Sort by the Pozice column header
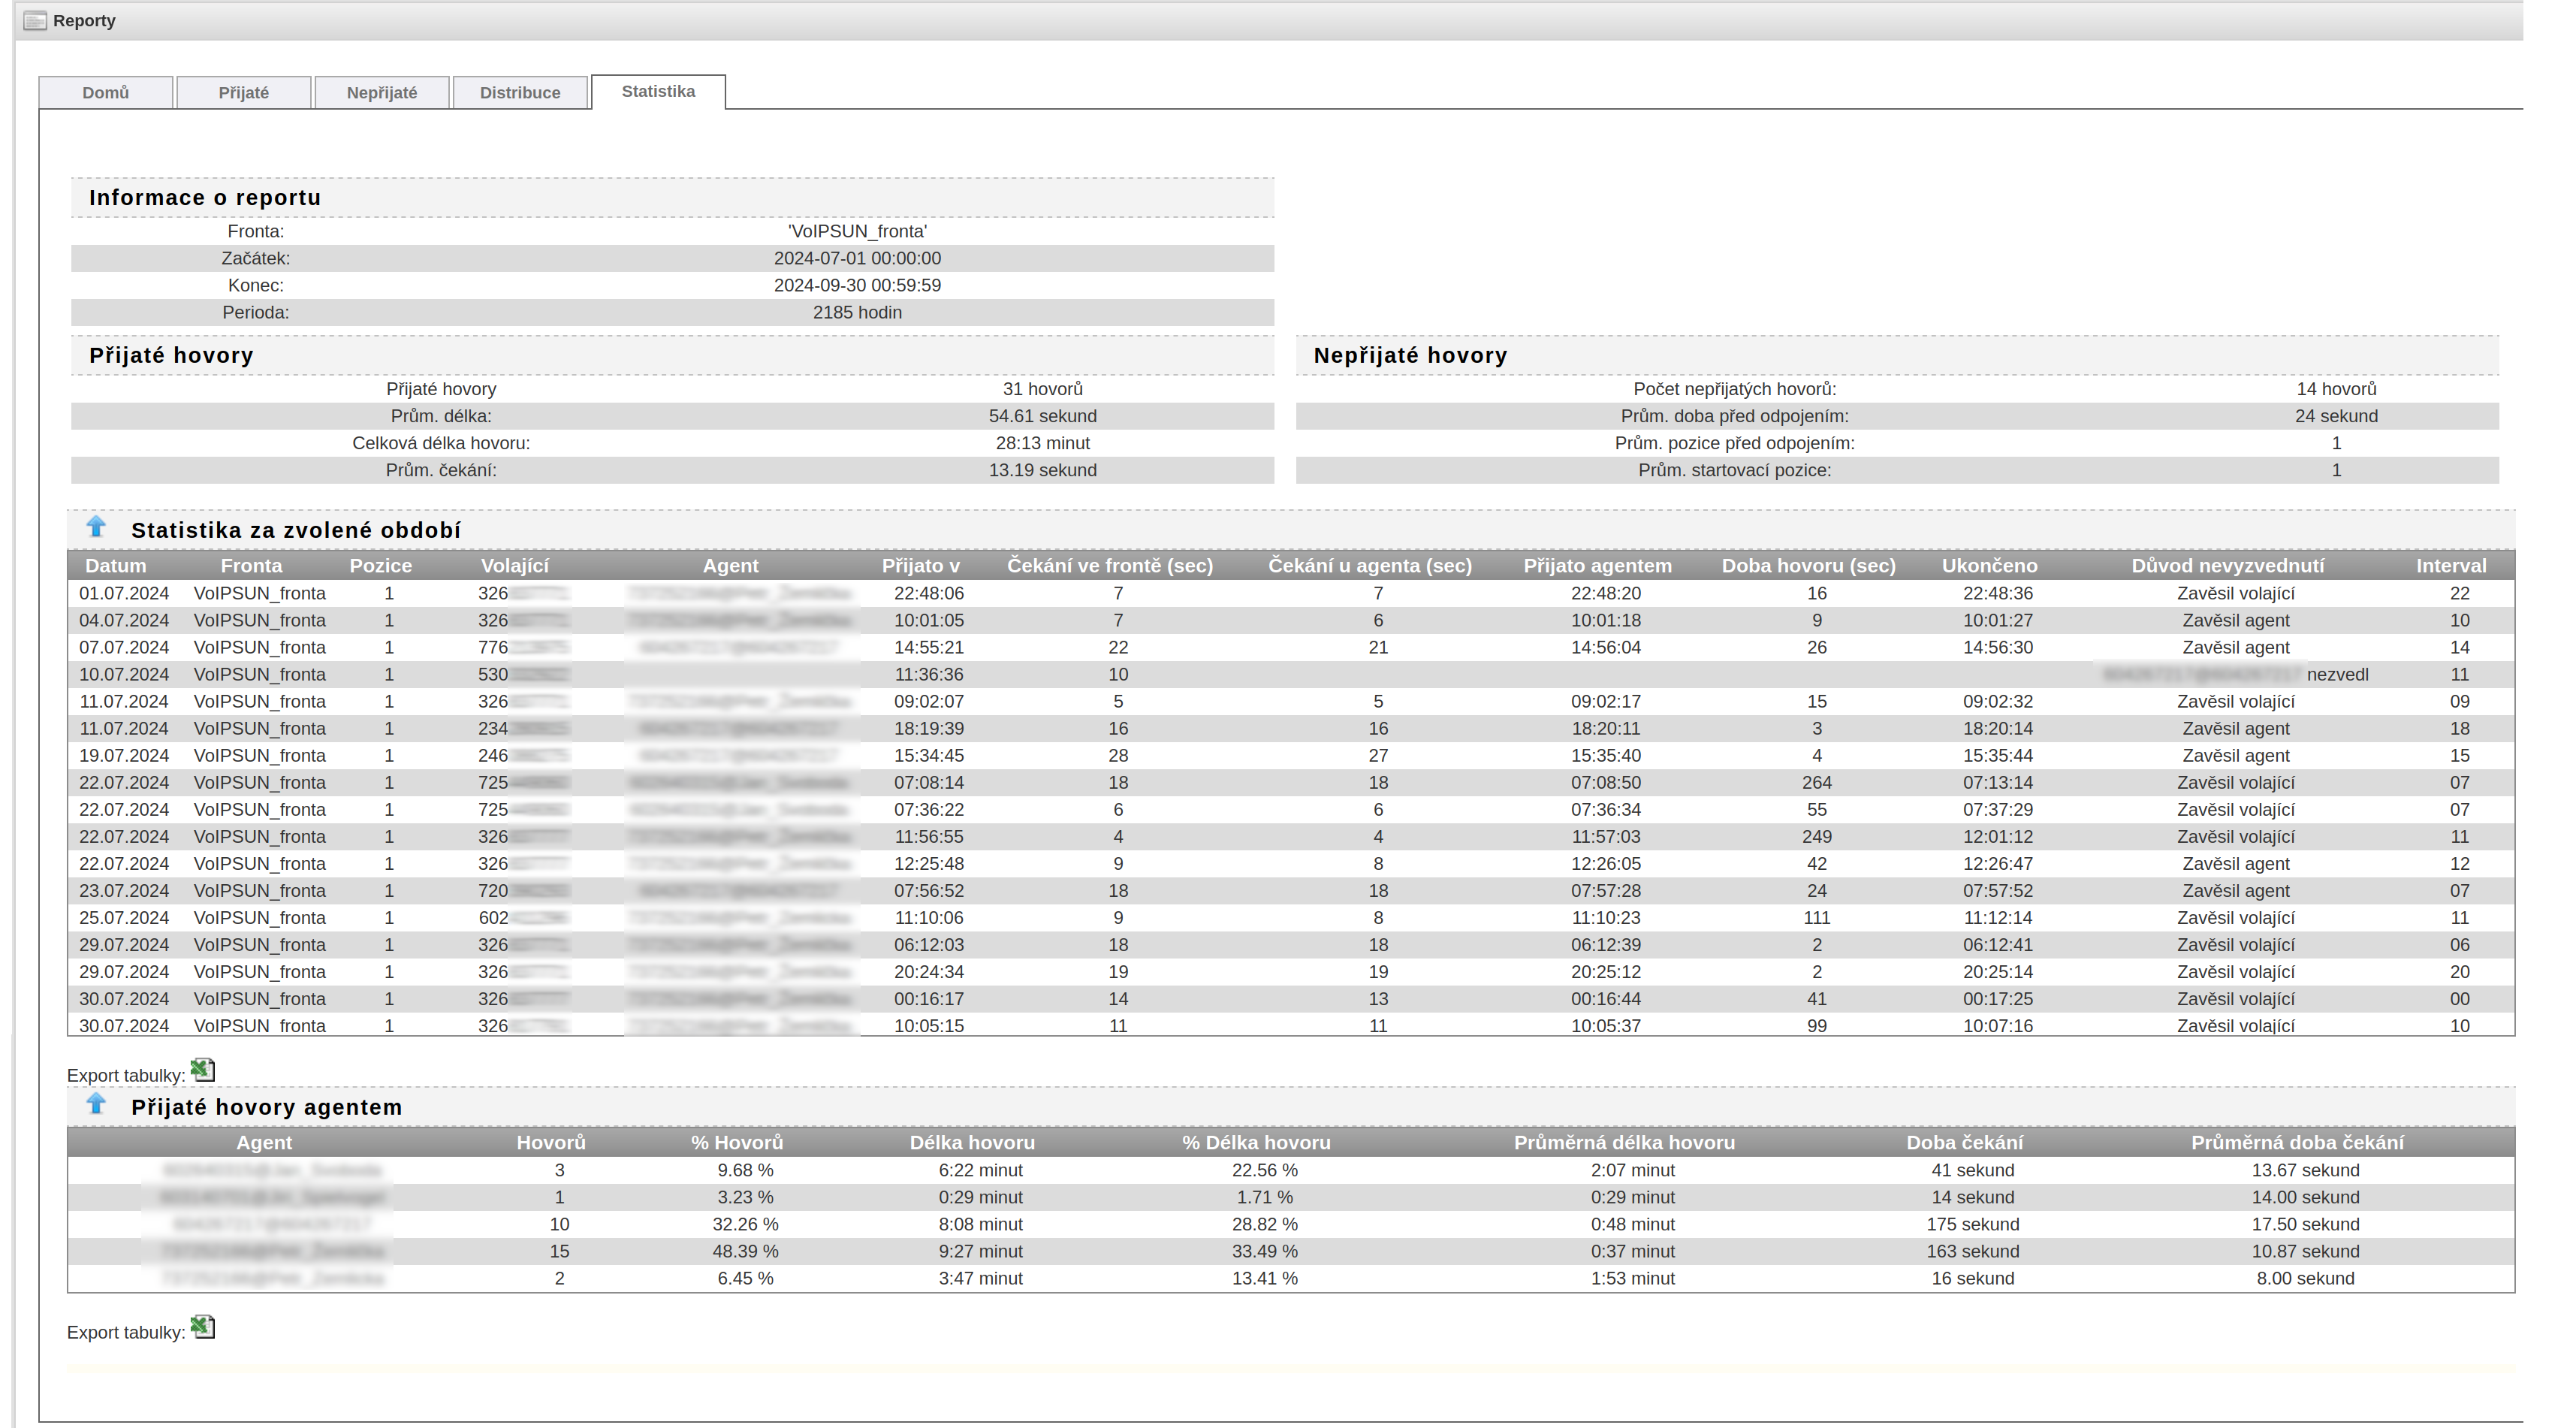 381,566
